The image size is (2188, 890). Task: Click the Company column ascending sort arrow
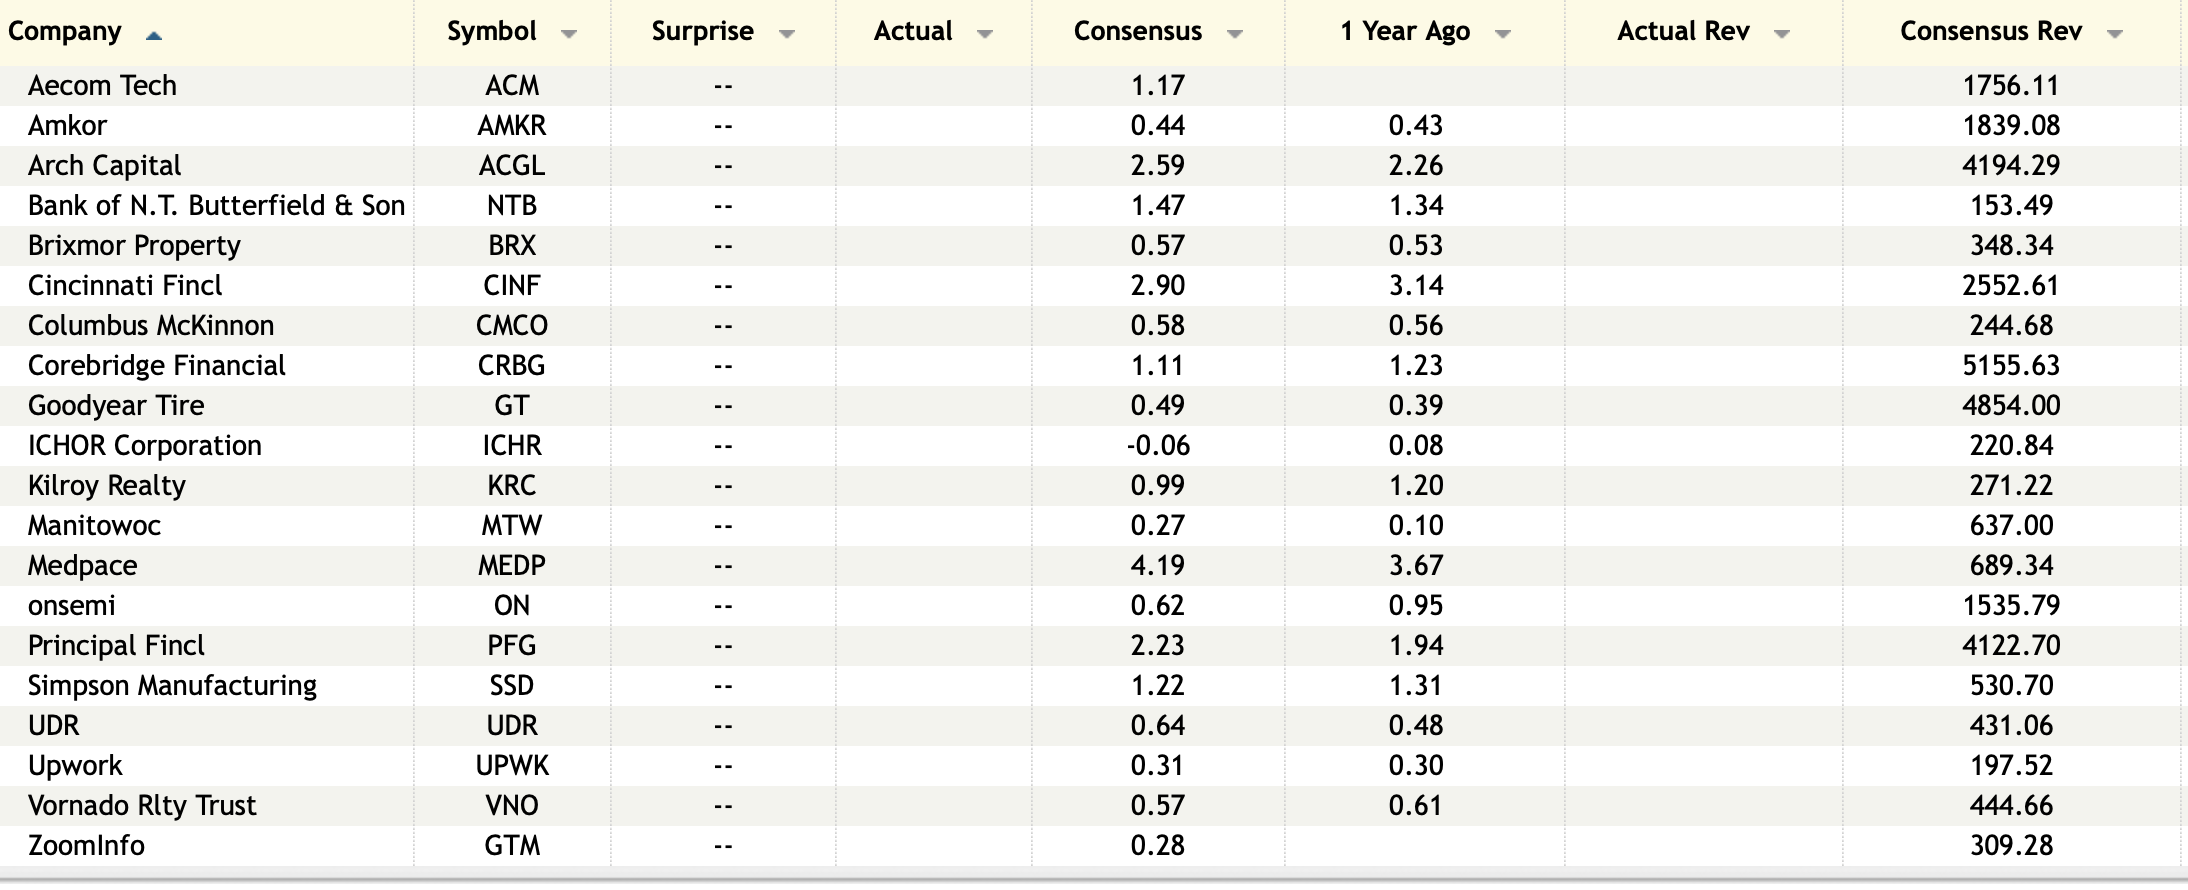[153, 35]
